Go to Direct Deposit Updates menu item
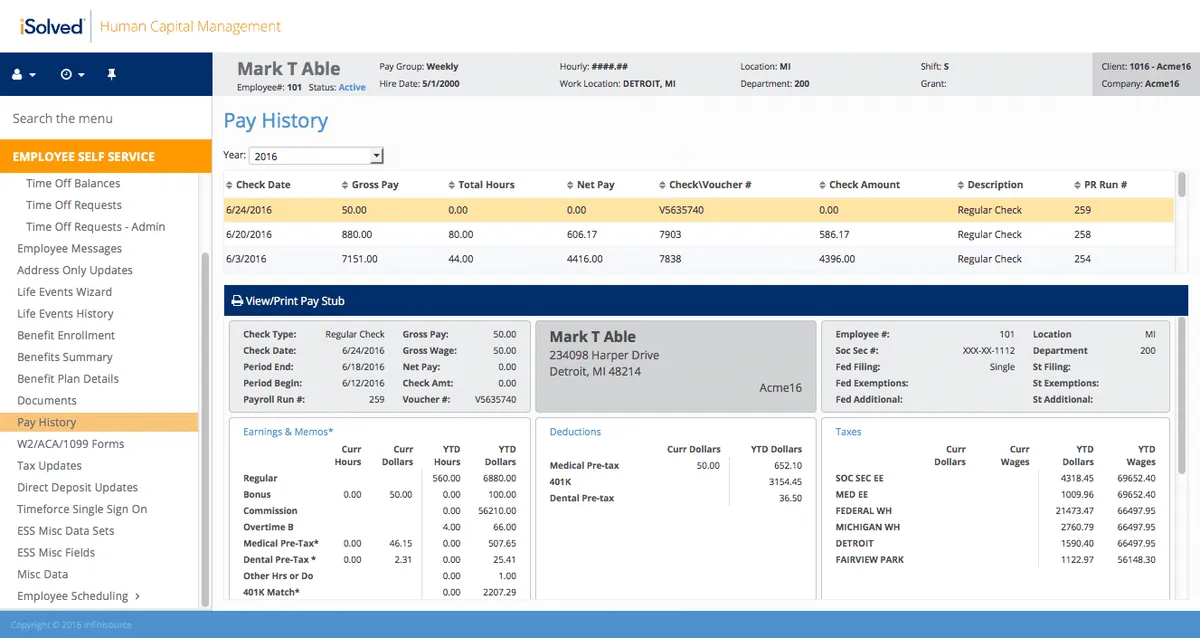This screenshot has height=638, width=1200. click(x=77, y=487)
